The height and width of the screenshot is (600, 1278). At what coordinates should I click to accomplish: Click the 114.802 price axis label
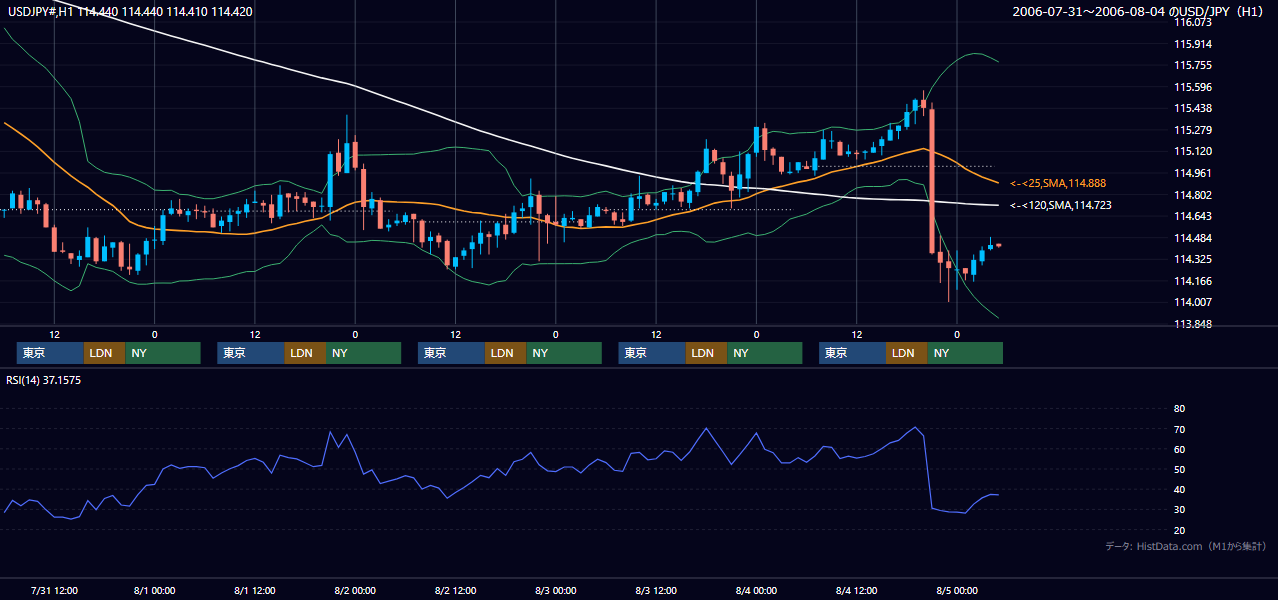[x=1194, y=195]
